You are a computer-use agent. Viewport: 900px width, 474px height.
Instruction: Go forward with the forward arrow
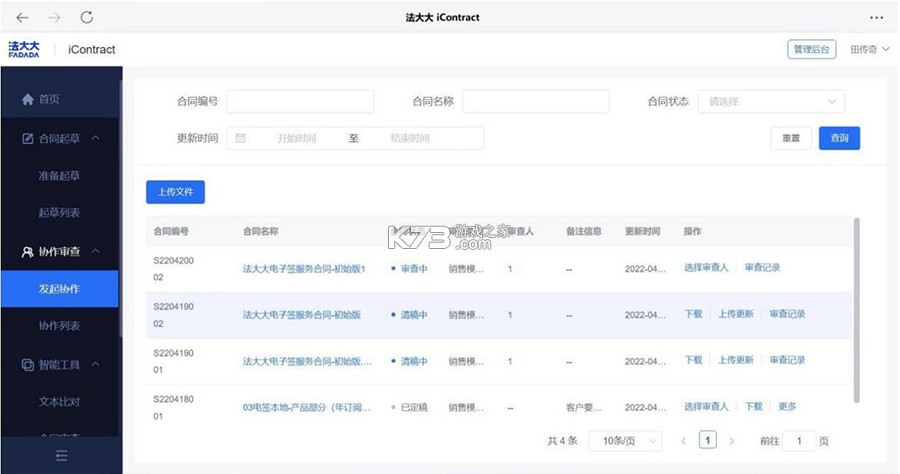(x=54, y=18)
